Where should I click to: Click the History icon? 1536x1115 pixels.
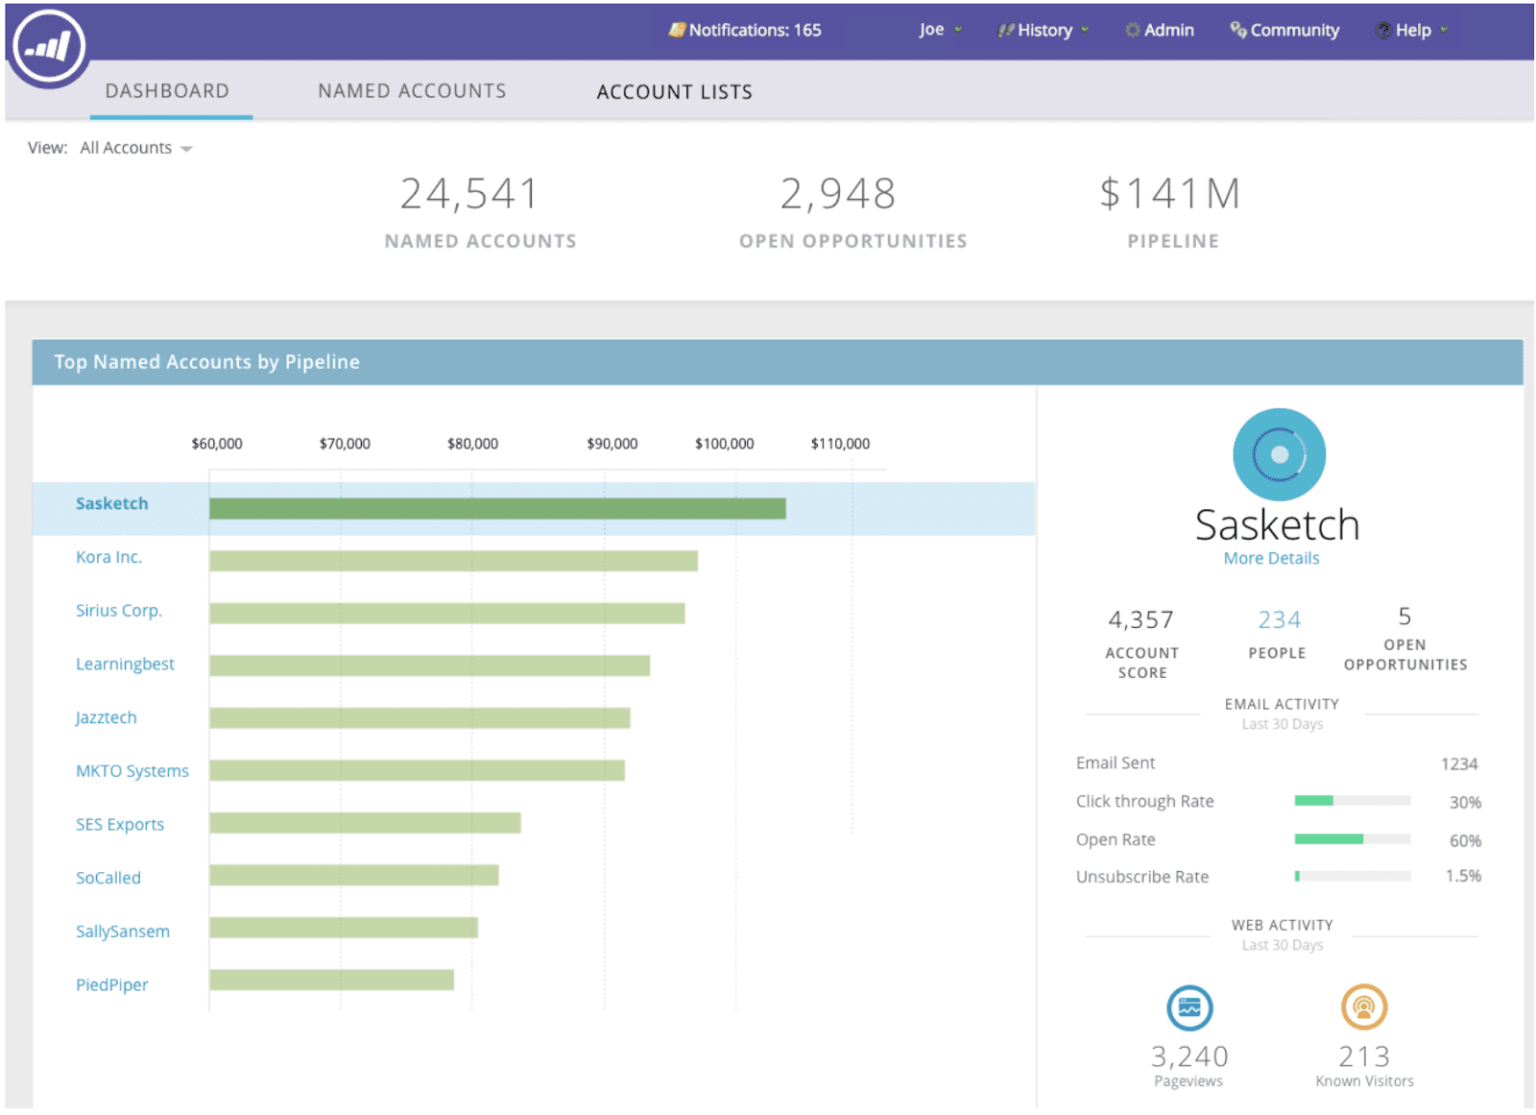[x=1005, y=30]
